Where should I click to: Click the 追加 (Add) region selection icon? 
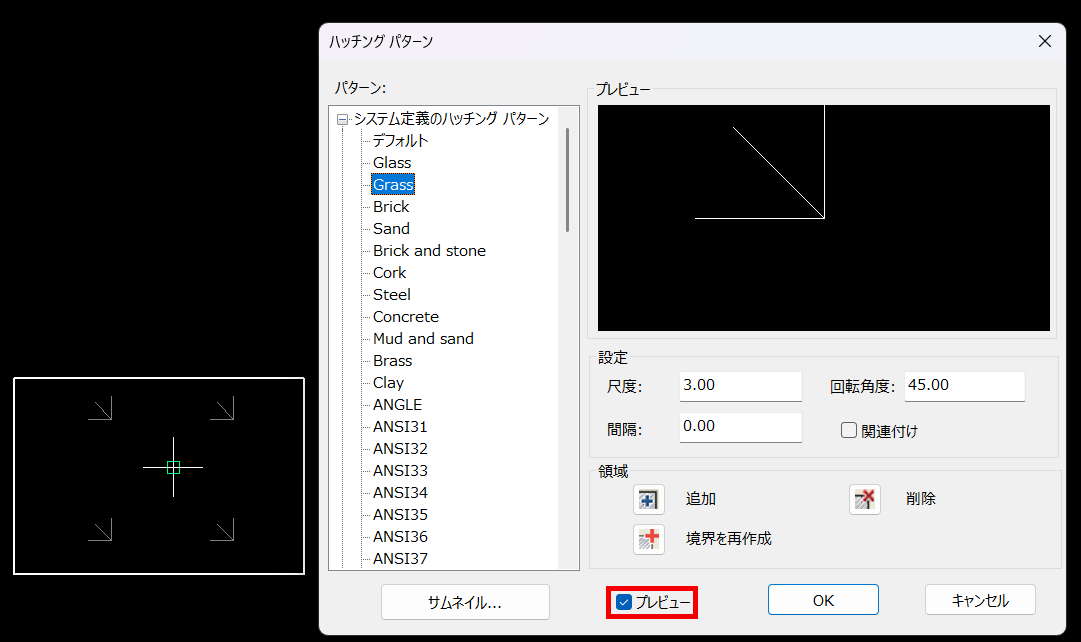[x=648, y=499]
